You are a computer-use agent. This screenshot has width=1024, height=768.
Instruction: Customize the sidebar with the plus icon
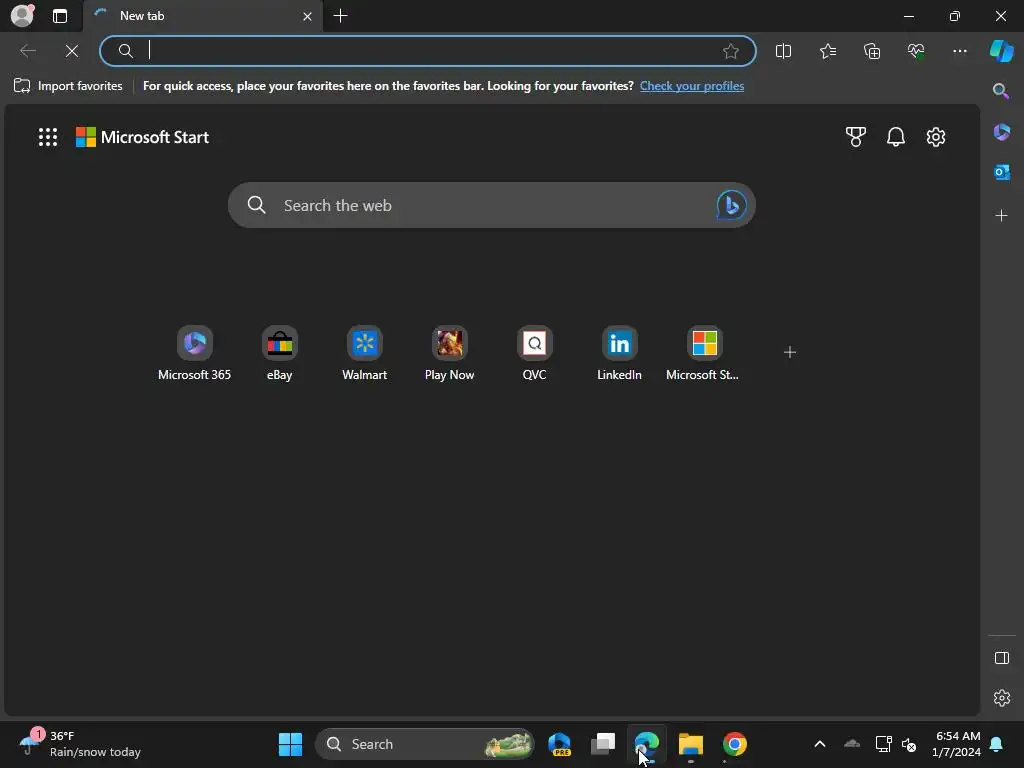pos(1001,216)
